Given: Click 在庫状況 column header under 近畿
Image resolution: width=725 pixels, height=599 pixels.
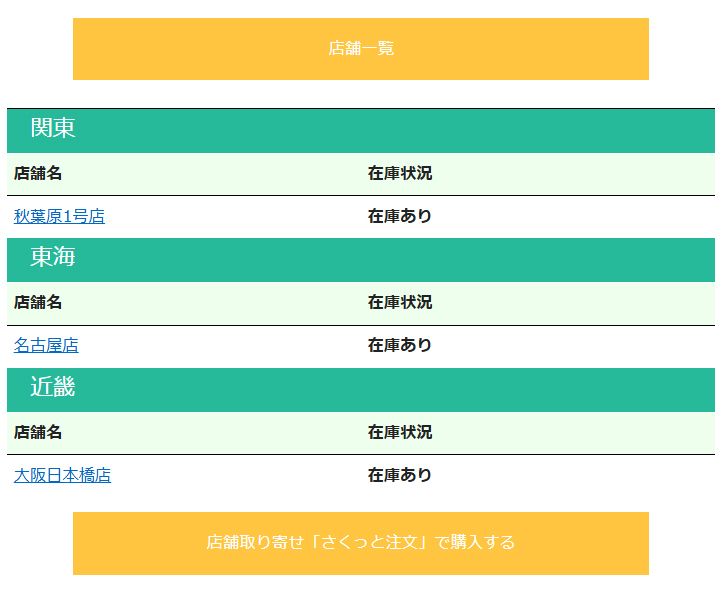Looking at the screenshot, I should point(400,432).
